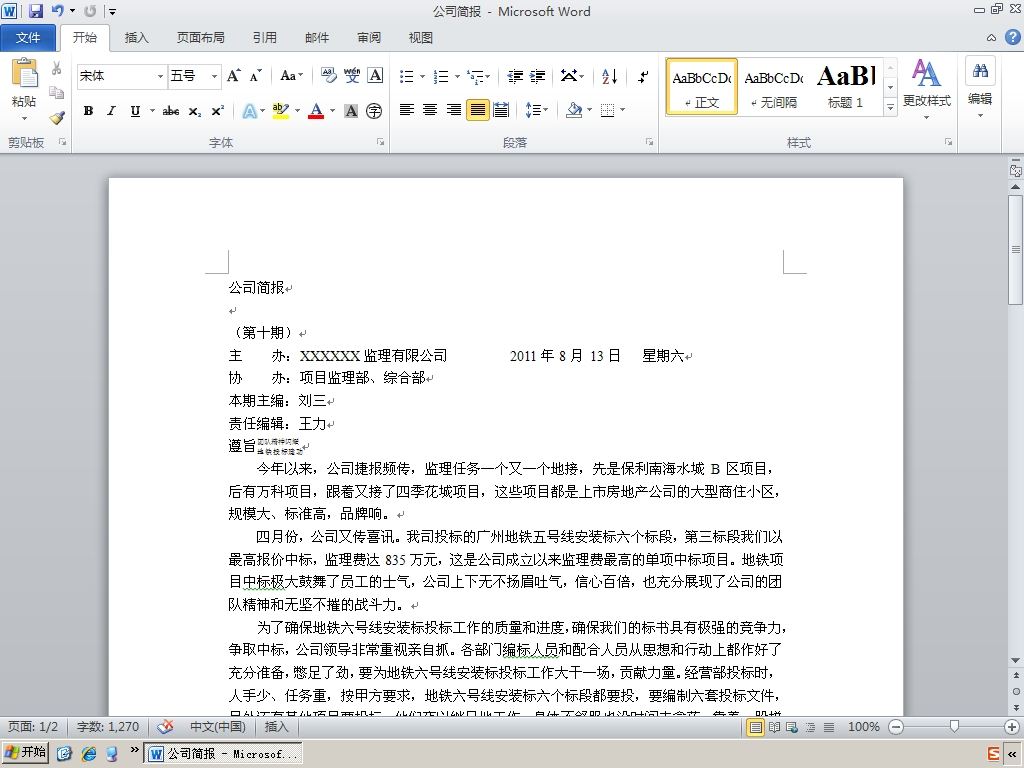Expand the styles gallery more arrow

click(x=890, y=107)
